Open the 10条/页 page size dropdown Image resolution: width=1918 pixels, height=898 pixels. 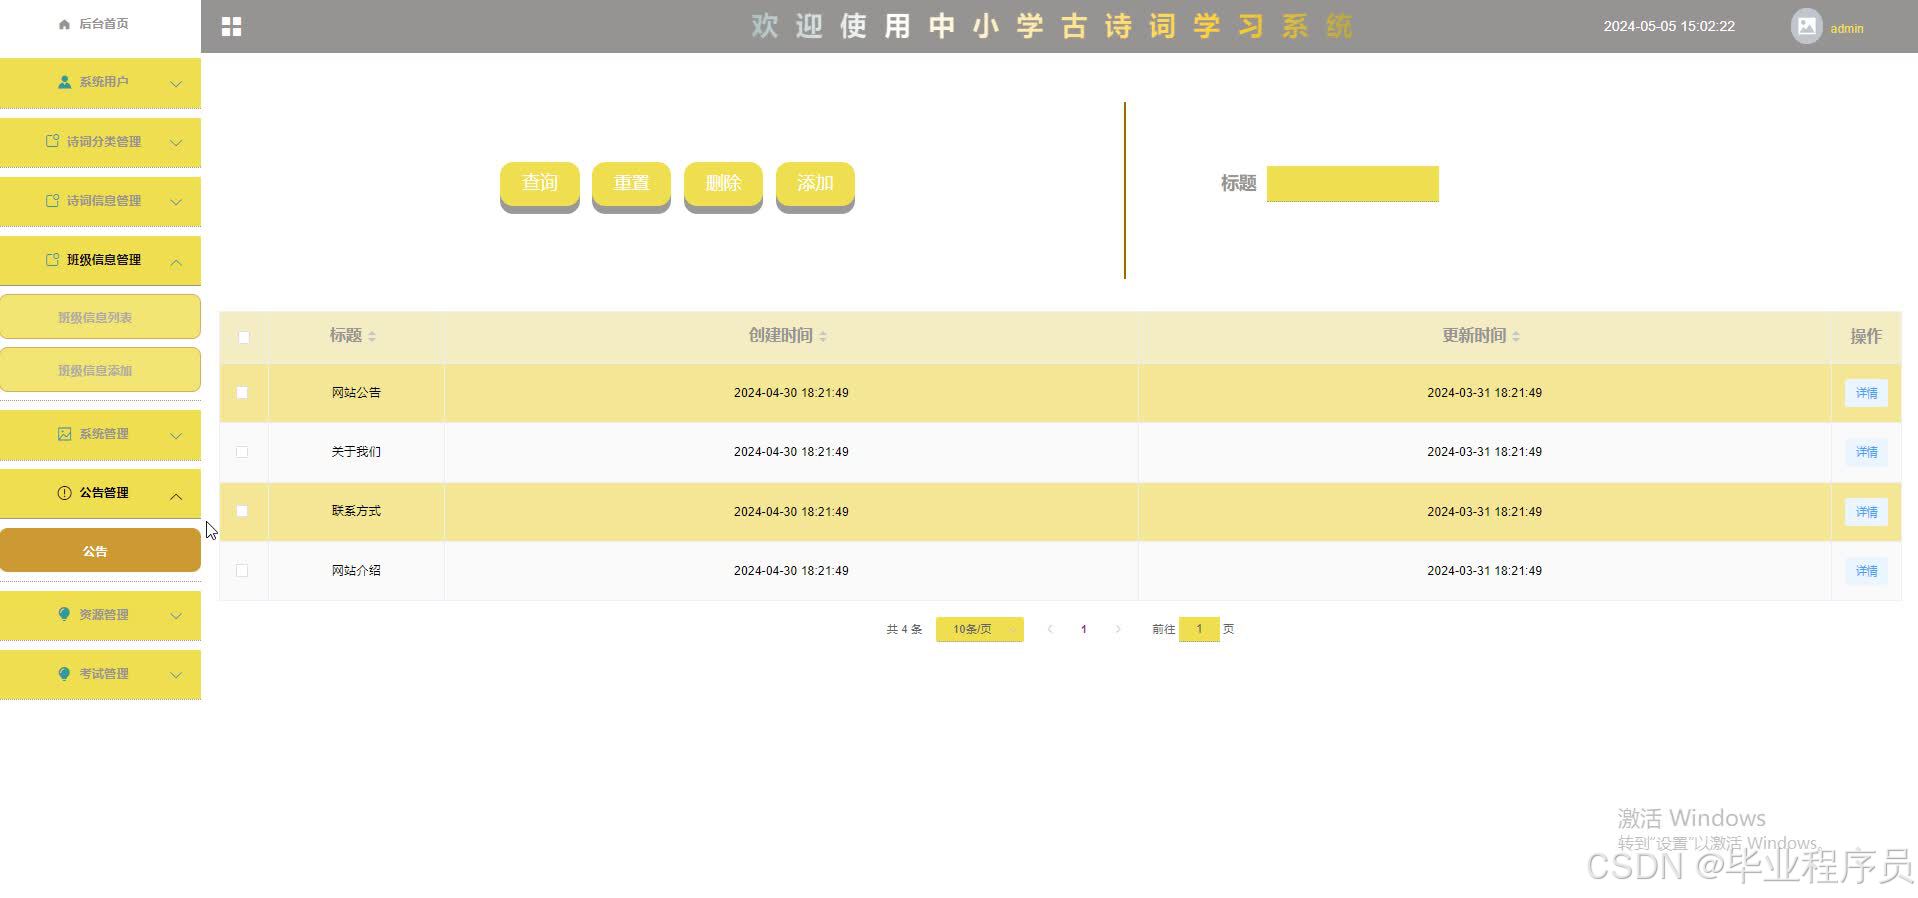tap(980, 629)
